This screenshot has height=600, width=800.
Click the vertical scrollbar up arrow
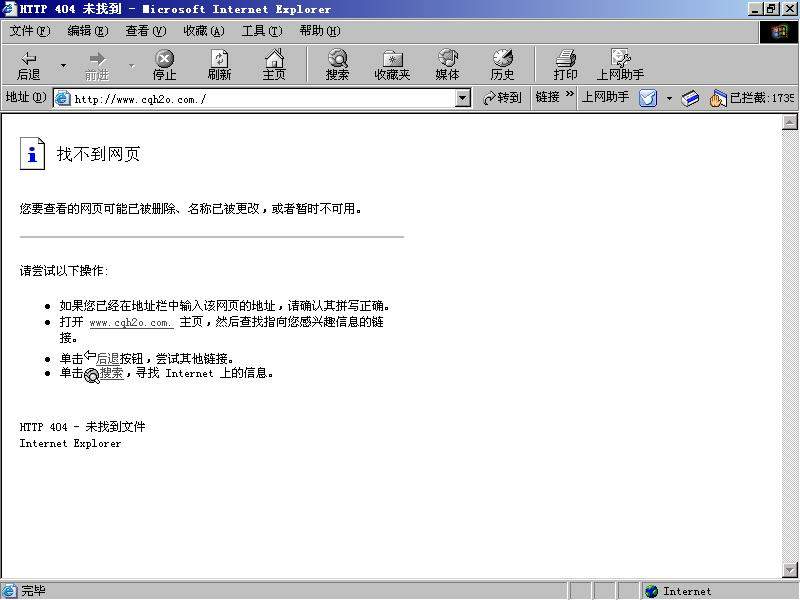tap(790, 122)
